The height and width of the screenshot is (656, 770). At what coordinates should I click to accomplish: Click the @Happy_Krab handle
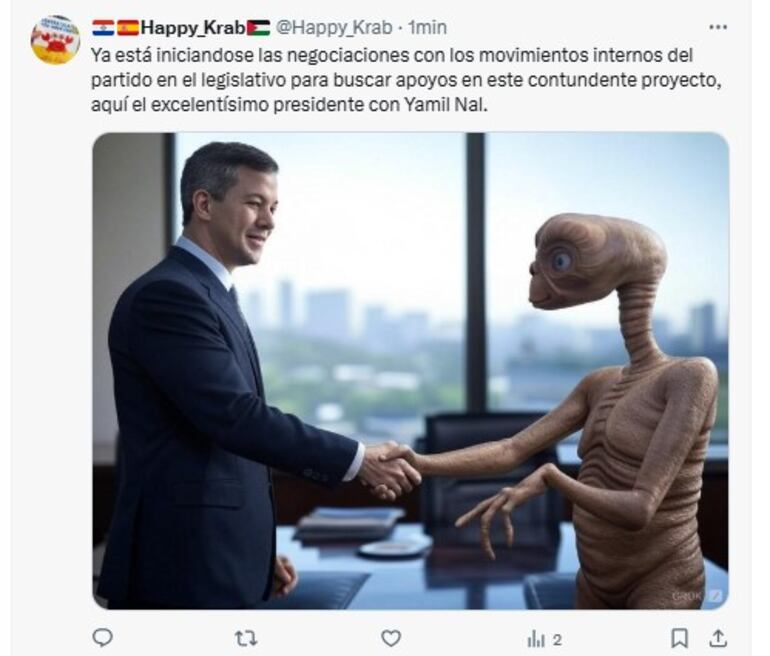click(x=334, y=28)
